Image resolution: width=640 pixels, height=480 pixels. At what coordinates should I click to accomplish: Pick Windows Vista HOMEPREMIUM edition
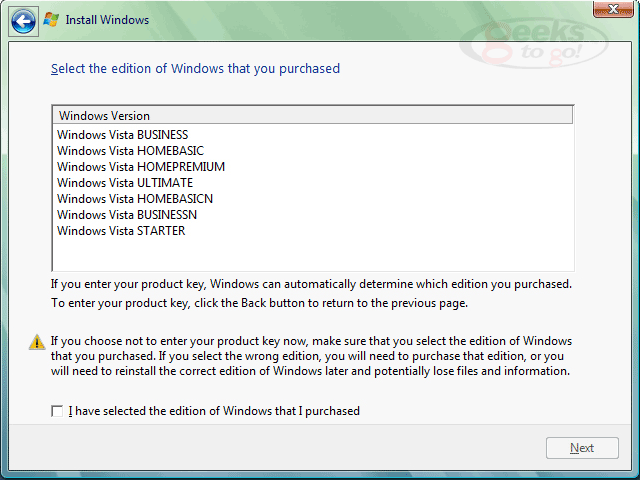(141, 167)
